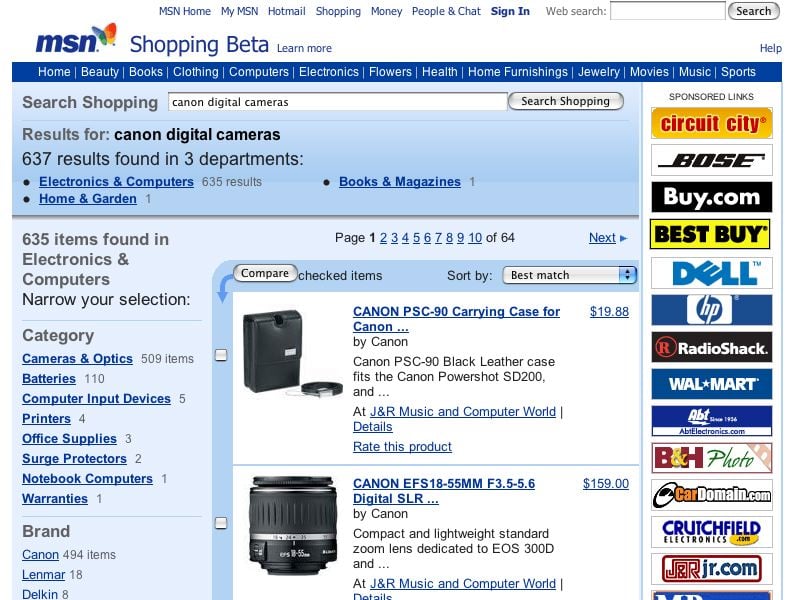
Task: Open the Crutchfield Electronics sponsored logo
Action: coord(712,532)
